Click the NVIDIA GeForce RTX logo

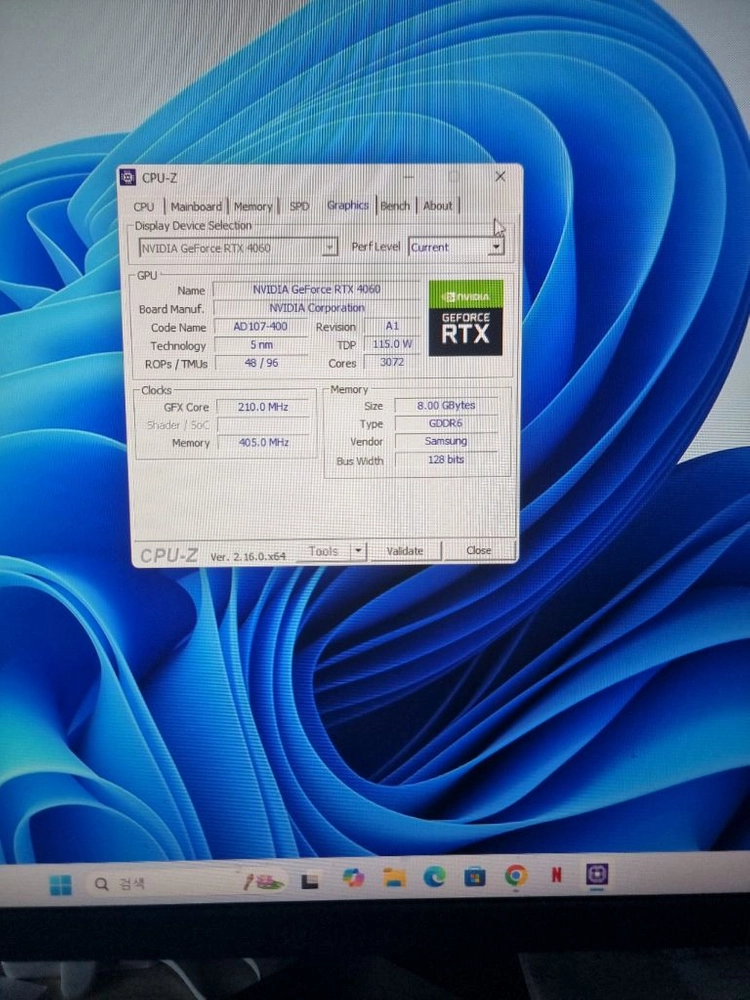pyautogui.click(x=466, y=318)
